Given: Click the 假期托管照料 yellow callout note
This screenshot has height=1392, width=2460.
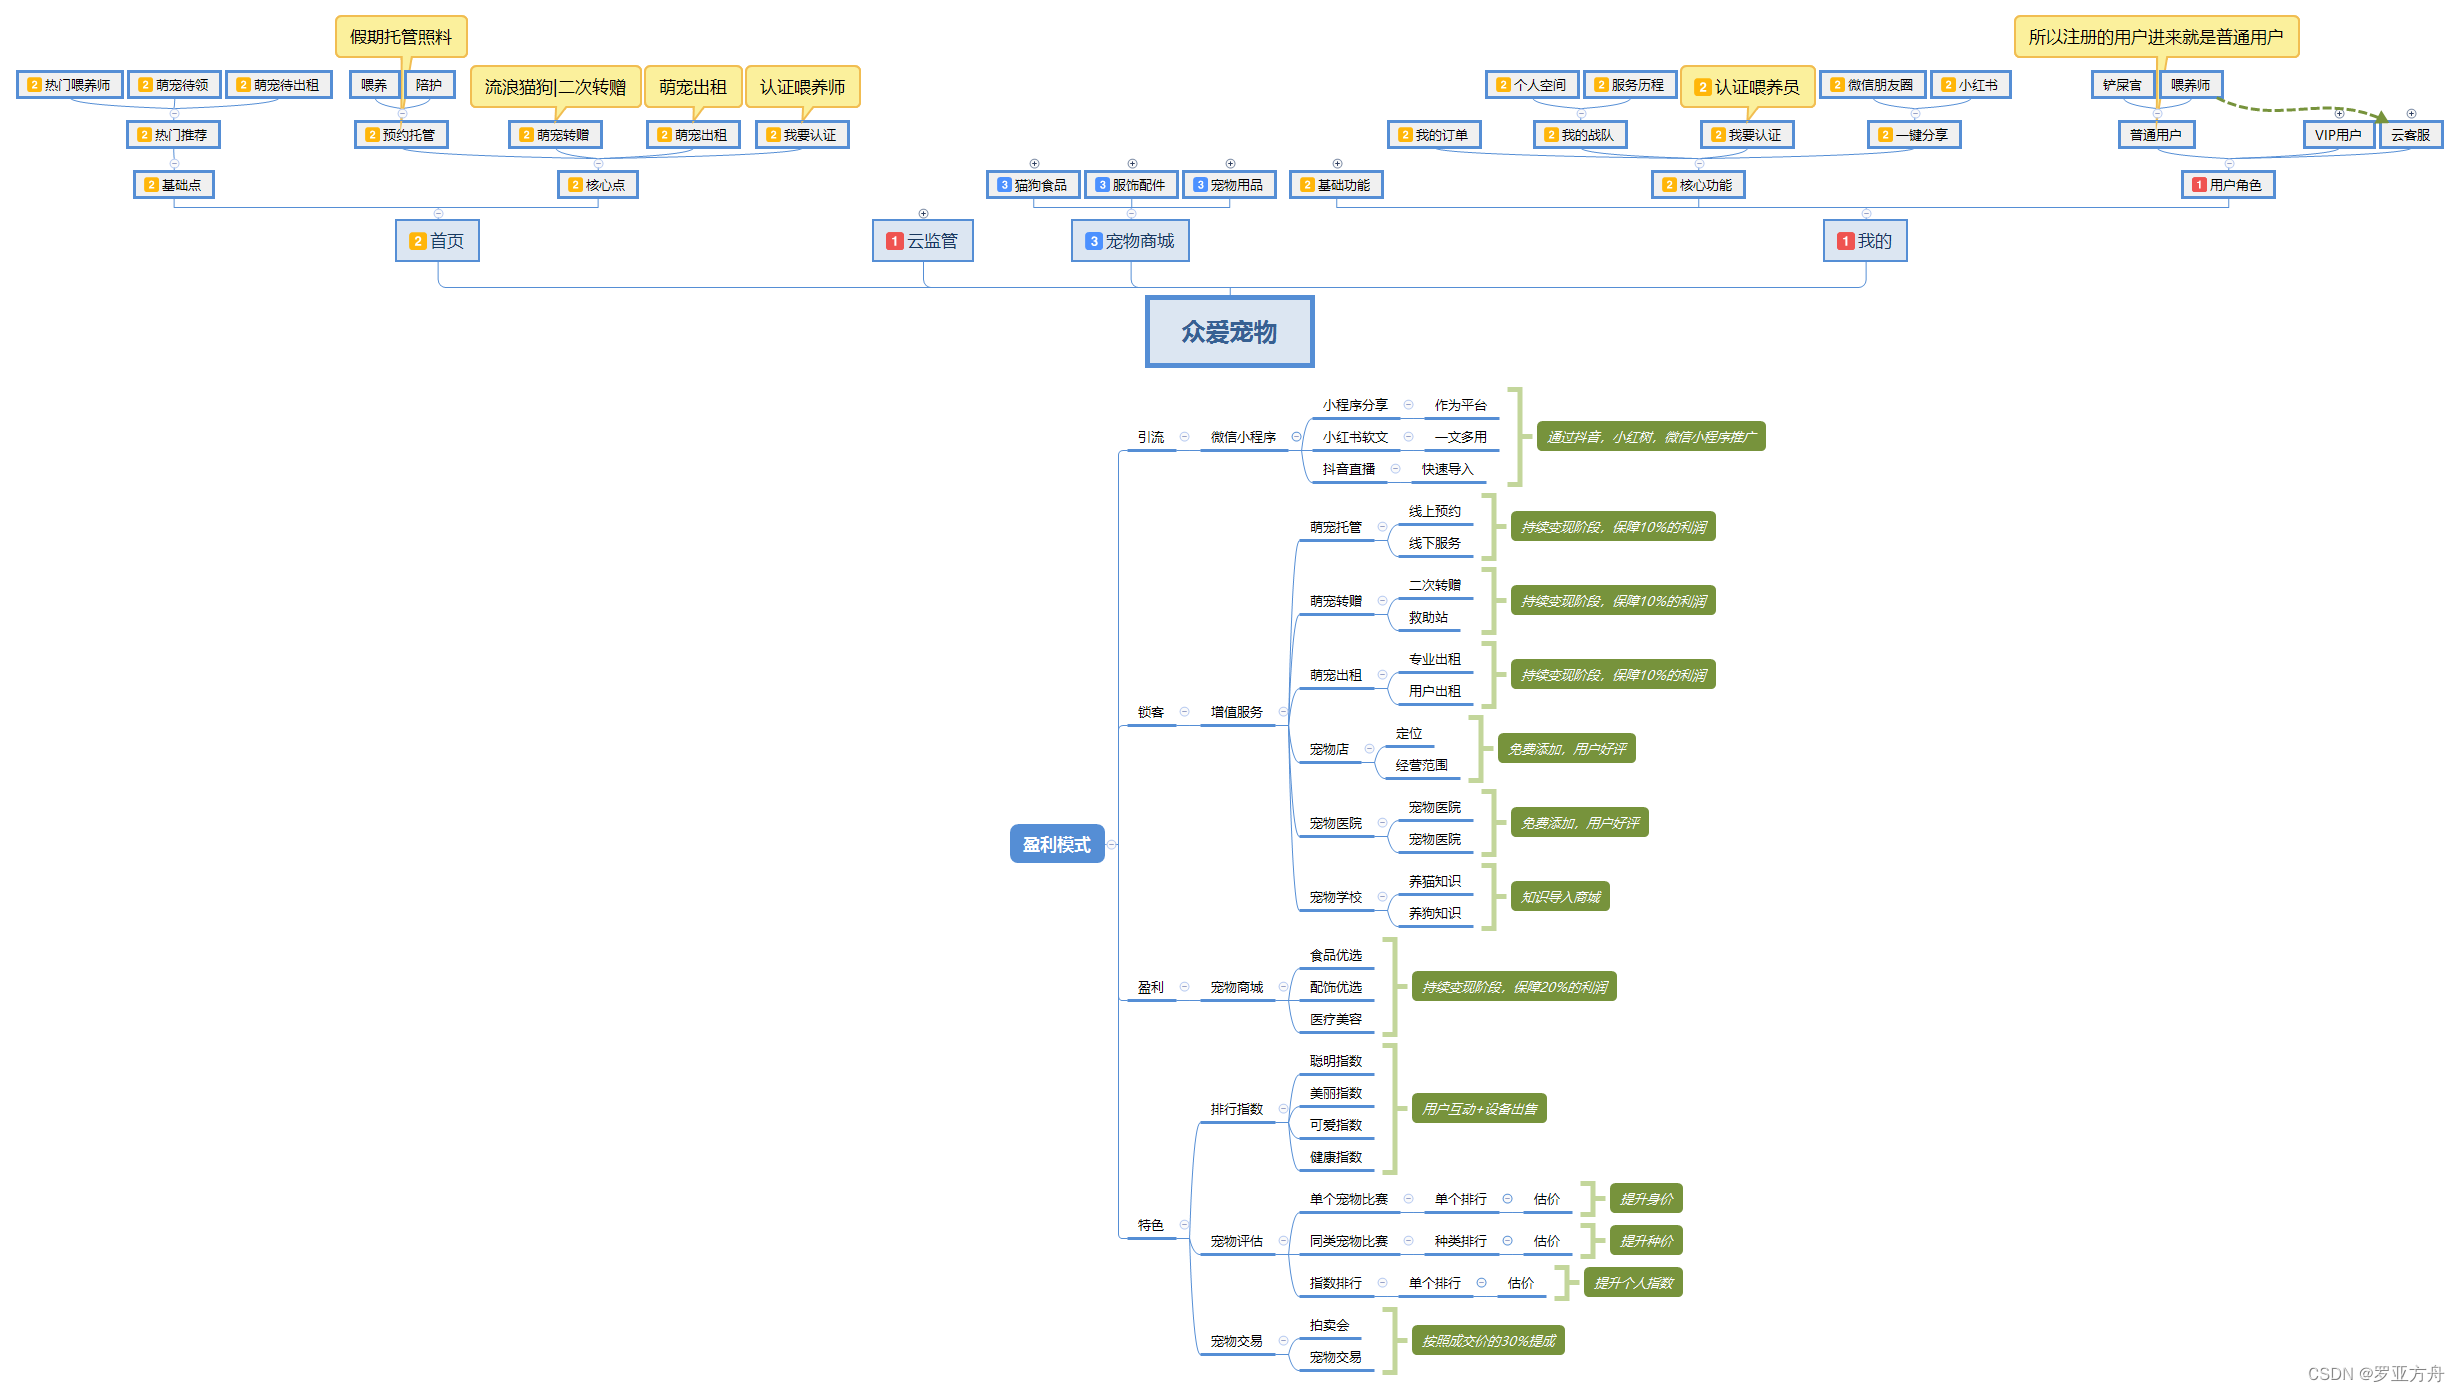Looking at the screenshot, I should pyautogui.click(x=401, y=37).
